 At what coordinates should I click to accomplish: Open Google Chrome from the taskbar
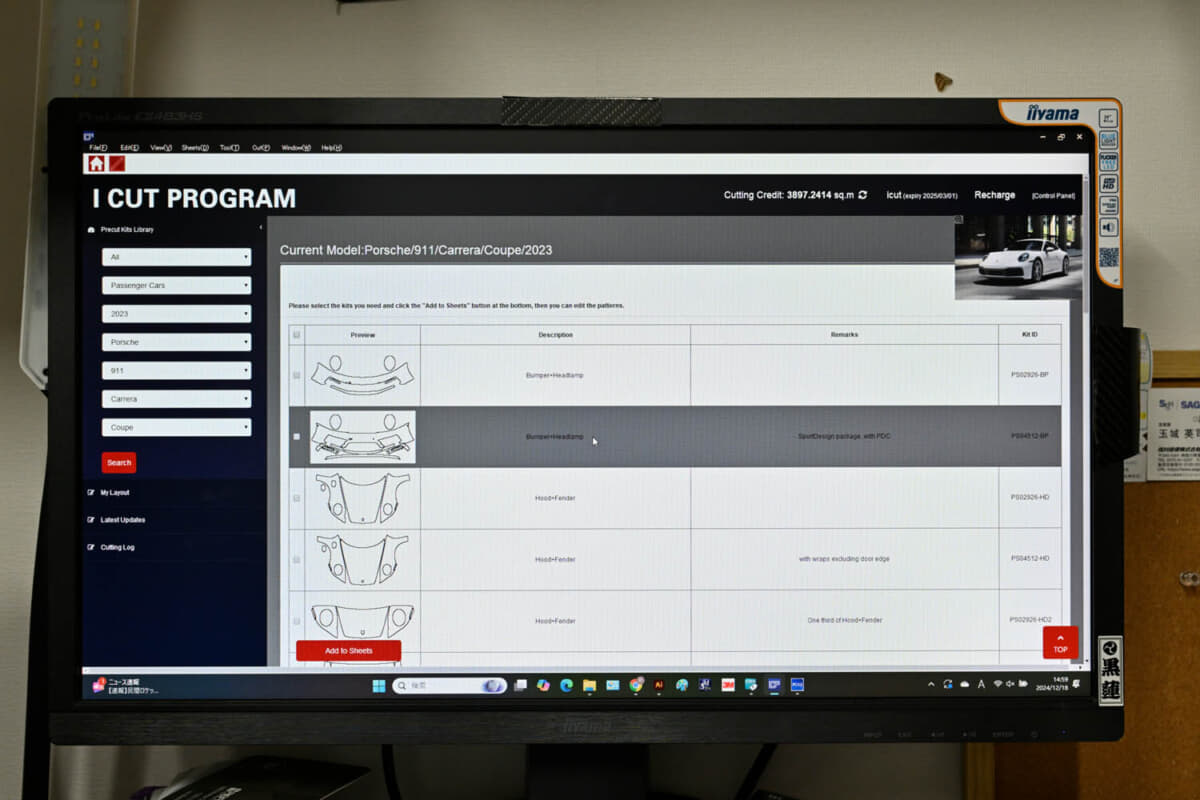click(x=636, y=685)
